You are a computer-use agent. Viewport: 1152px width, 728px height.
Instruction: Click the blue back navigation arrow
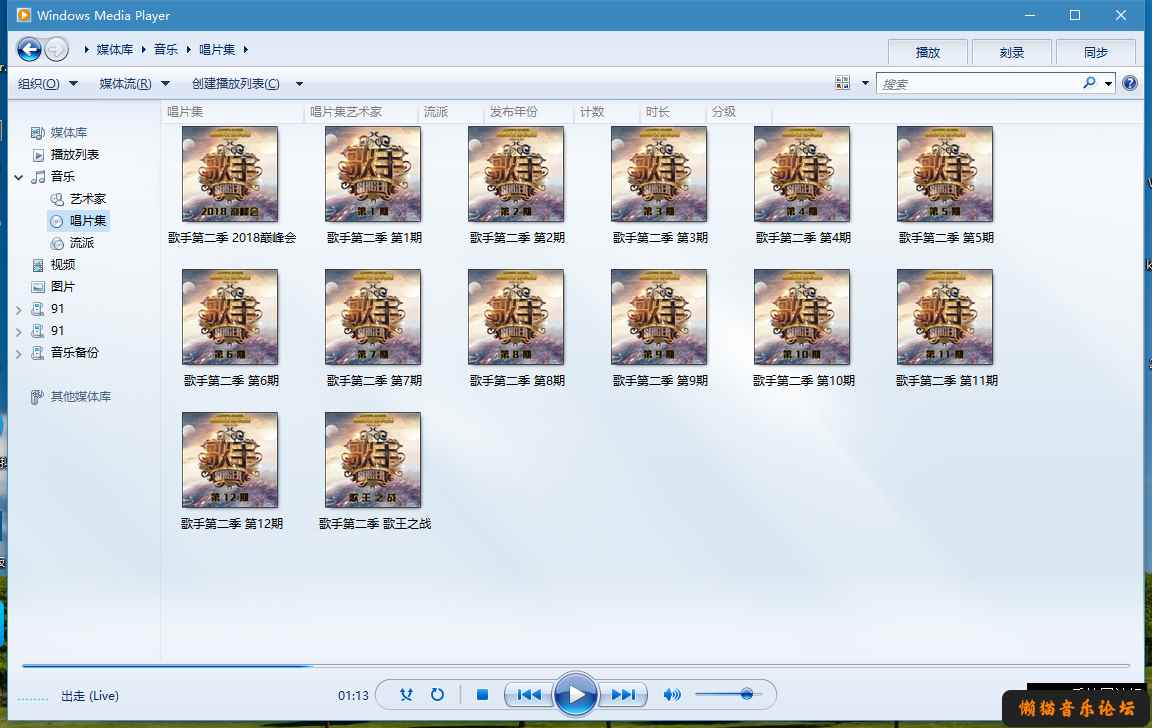coord(29,49)
